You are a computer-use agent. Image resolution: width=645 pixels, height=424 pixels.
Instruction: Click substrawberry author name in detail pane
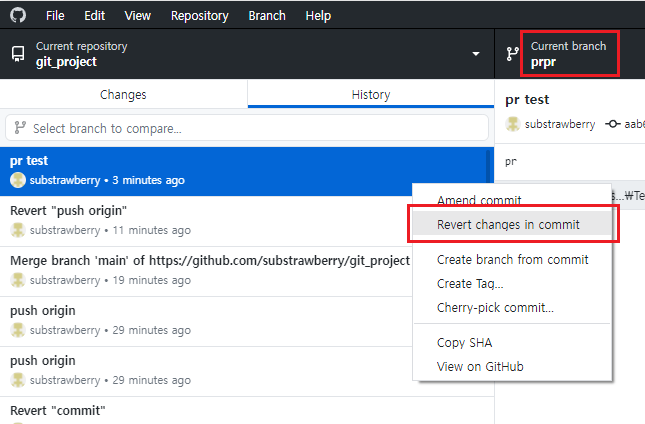[560, 124]
